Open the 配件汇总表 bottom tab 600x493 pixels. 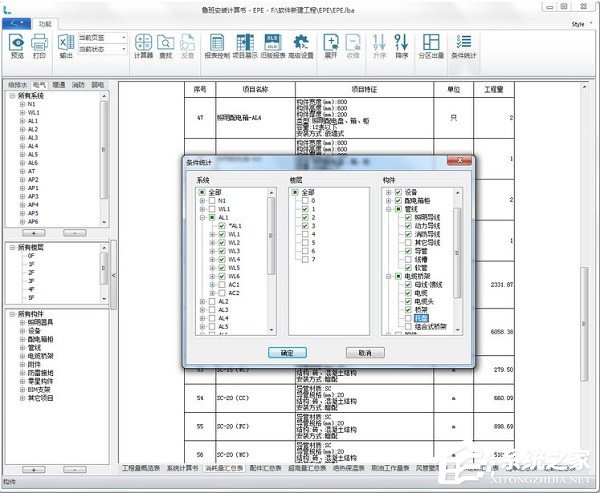(265, 468)
